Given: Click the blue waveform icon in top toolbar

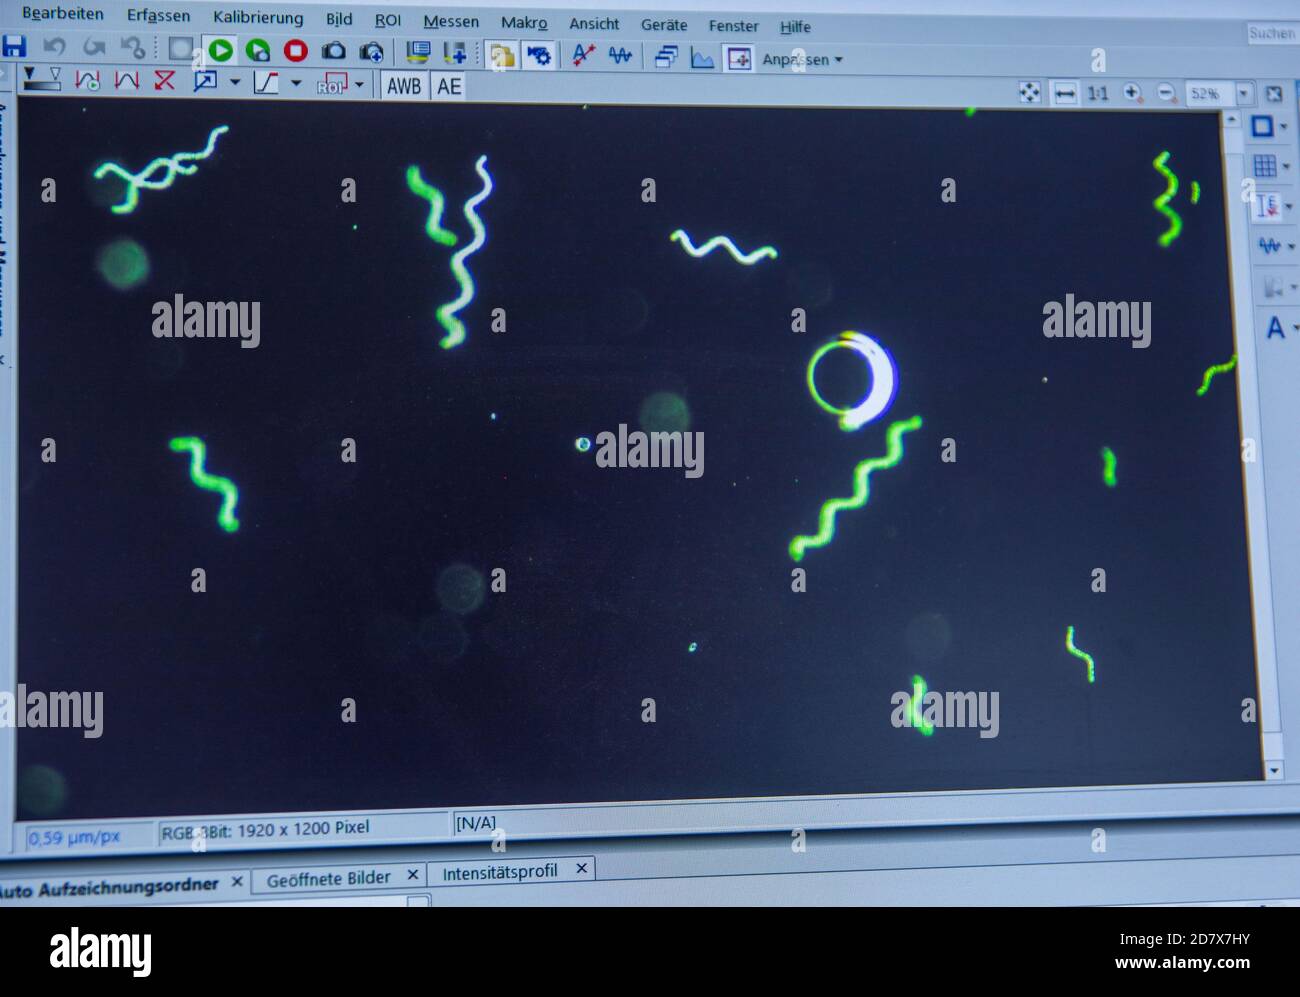Looking at the screenshot, I should pyautogui.click(x=620, y=55).
